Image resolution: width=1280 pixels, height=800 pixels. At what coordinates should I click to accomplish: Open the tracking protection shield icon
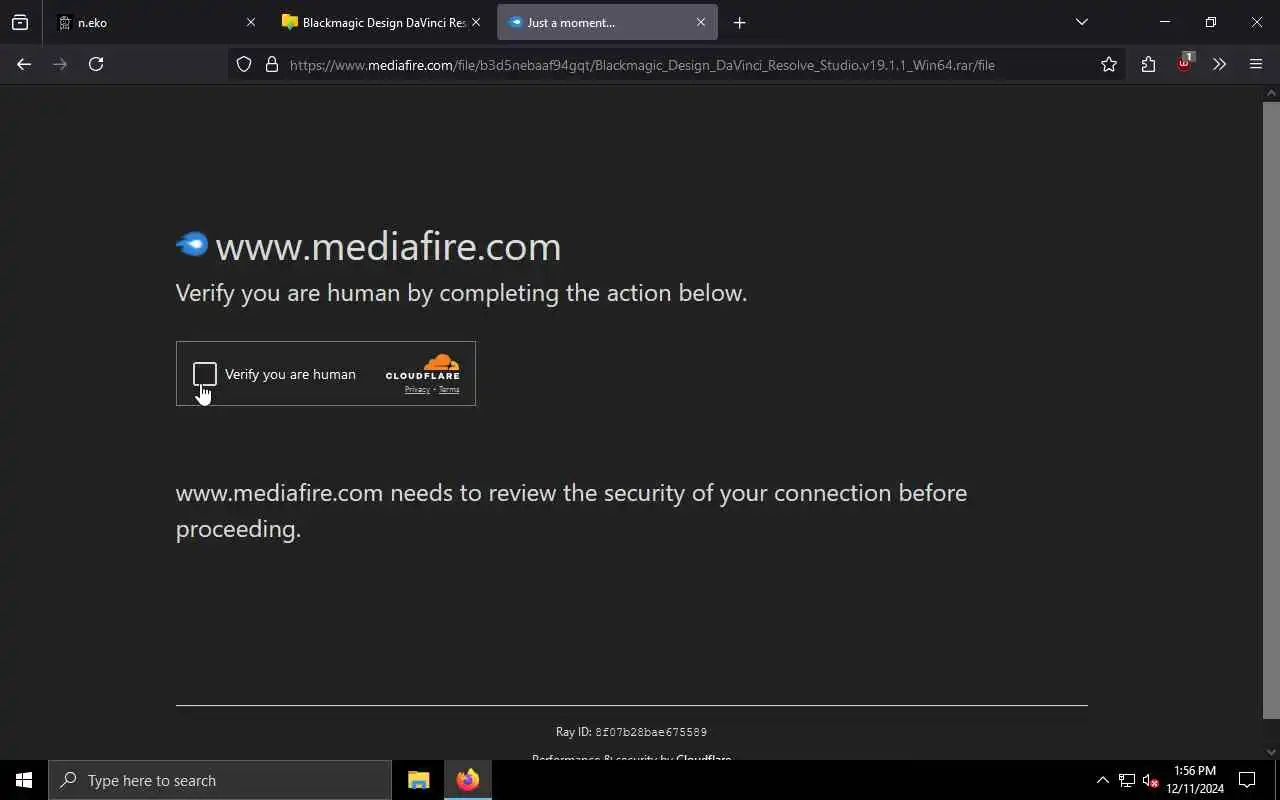coord(244,64)
